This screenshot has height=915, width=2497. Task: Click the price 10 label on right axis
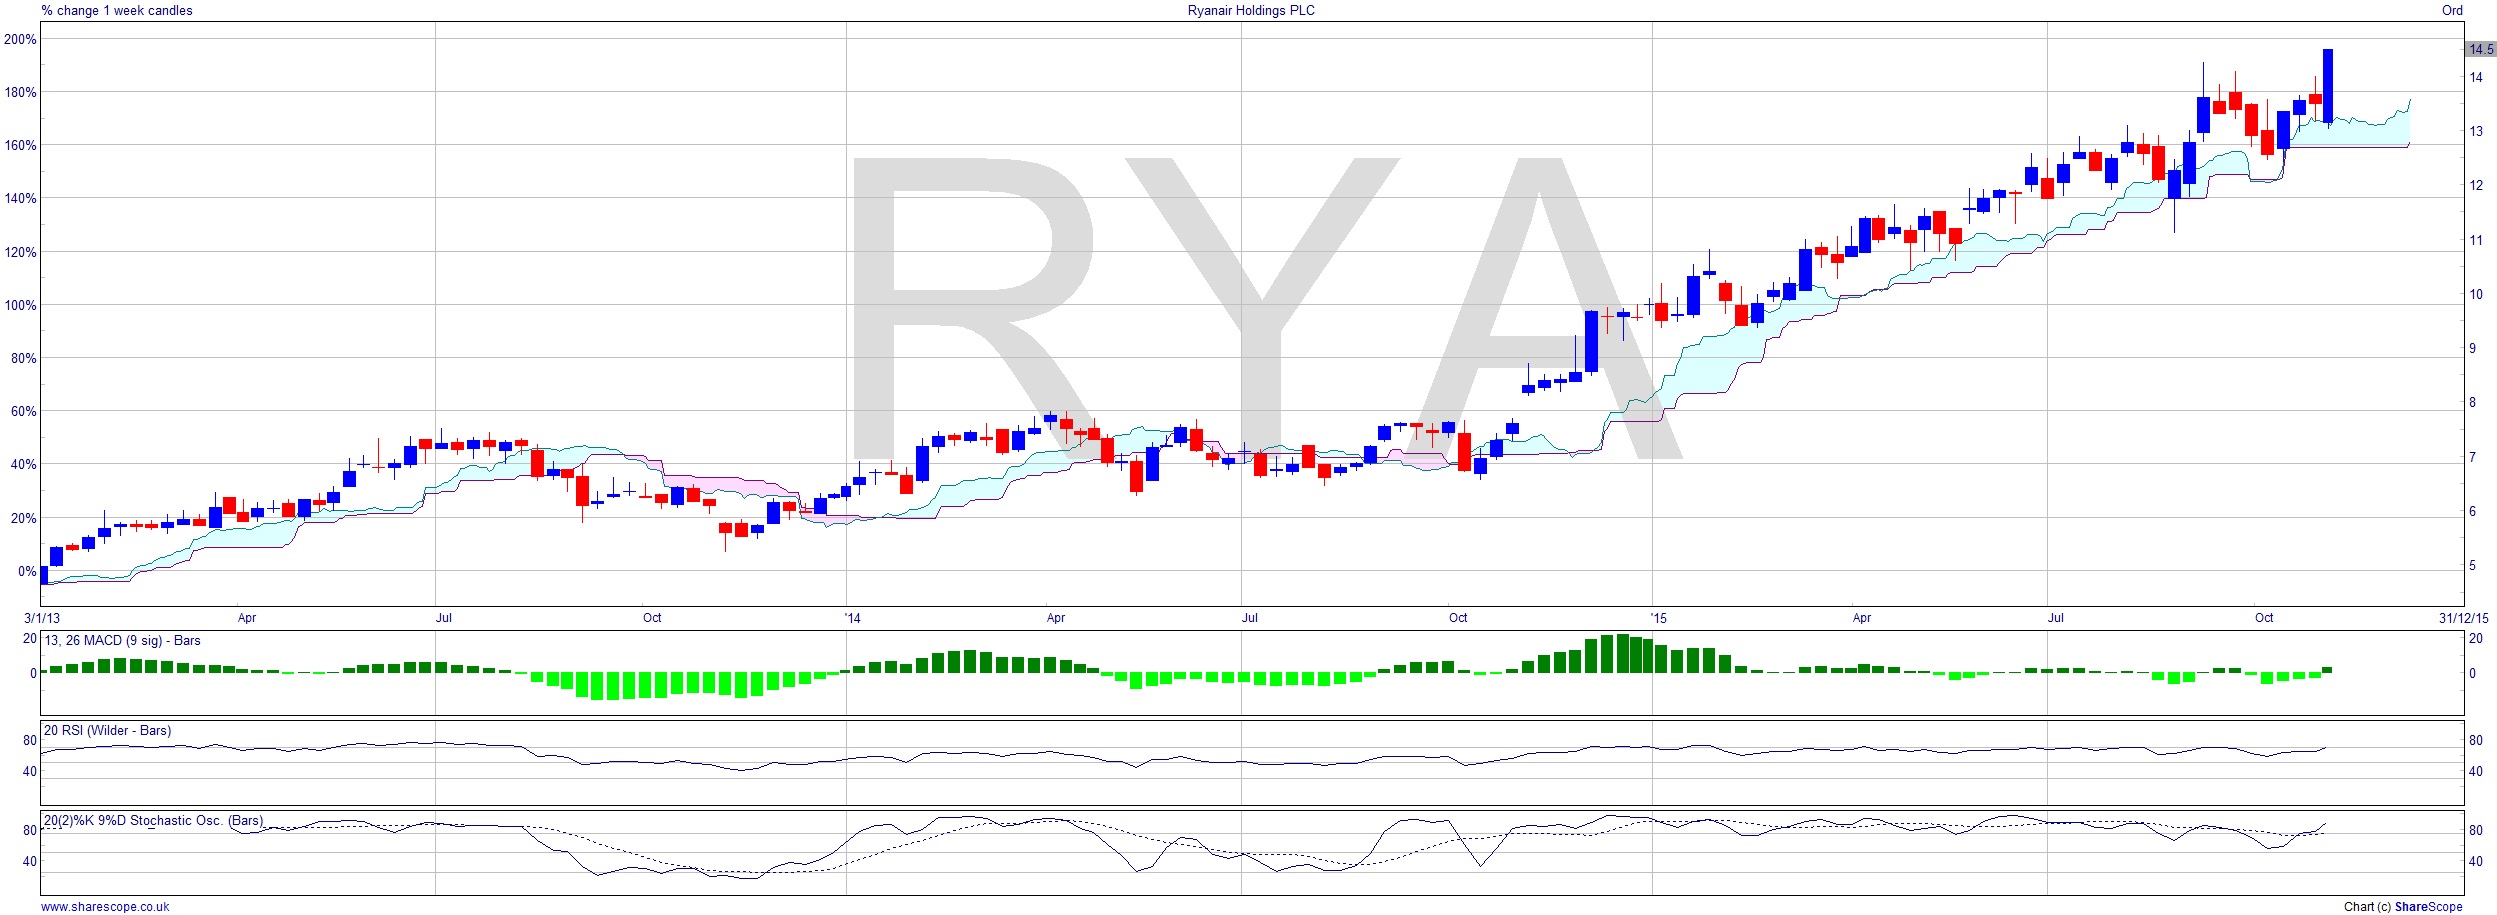point(2476,294)
